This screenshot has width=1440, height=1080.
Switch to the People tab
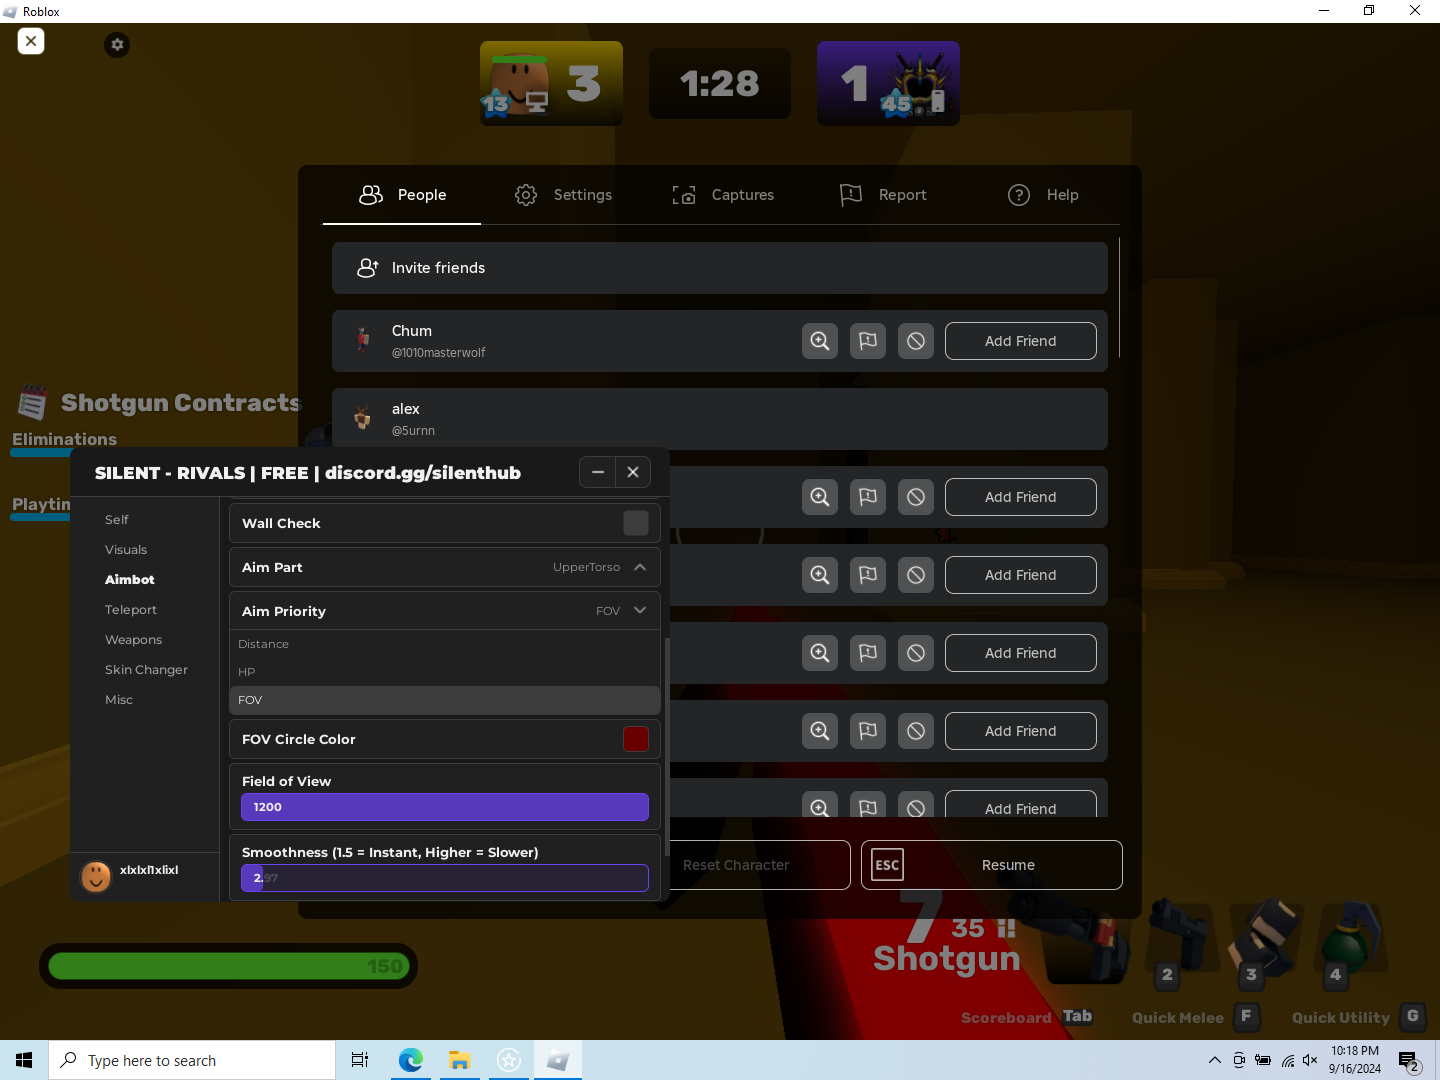[x=402, y=195]
